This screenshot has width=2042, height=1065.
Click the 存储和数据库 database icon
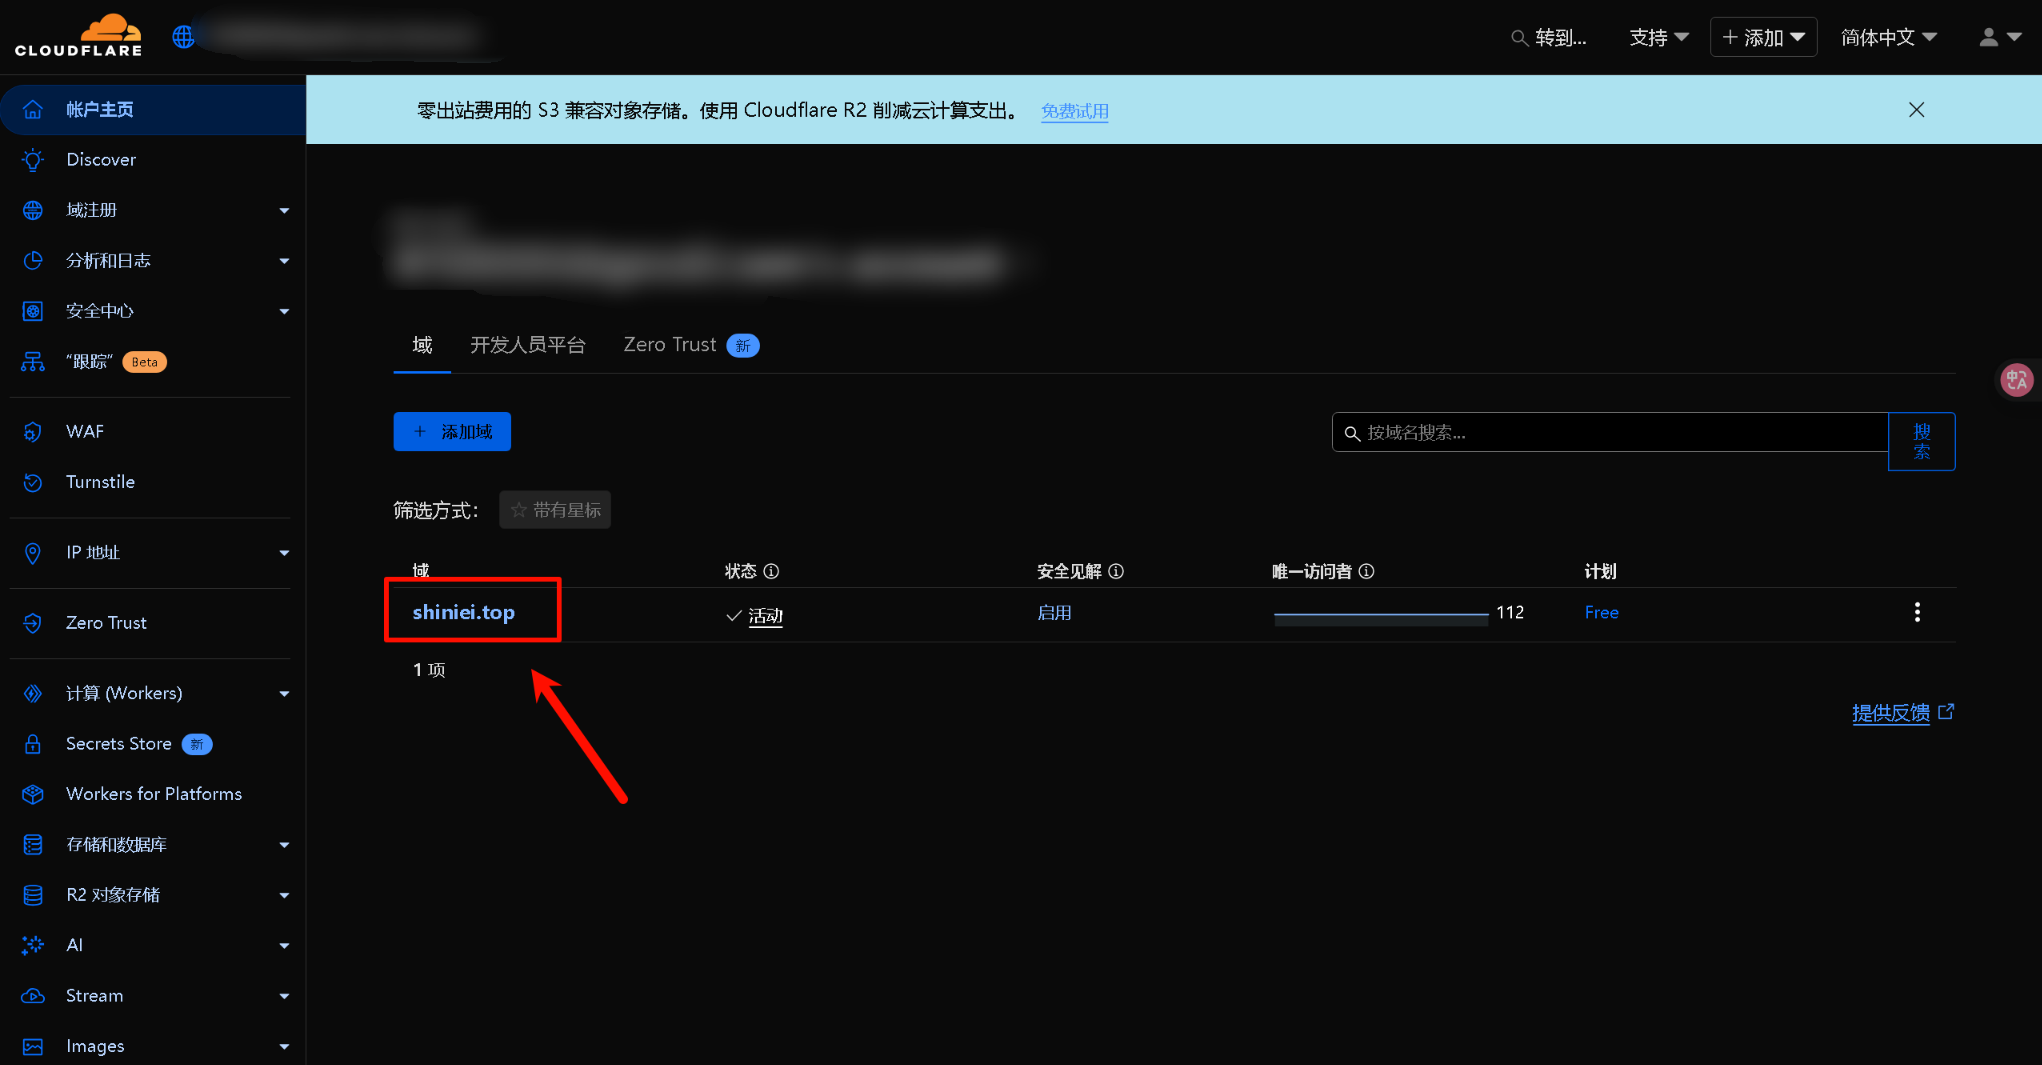tap(33, 845)
